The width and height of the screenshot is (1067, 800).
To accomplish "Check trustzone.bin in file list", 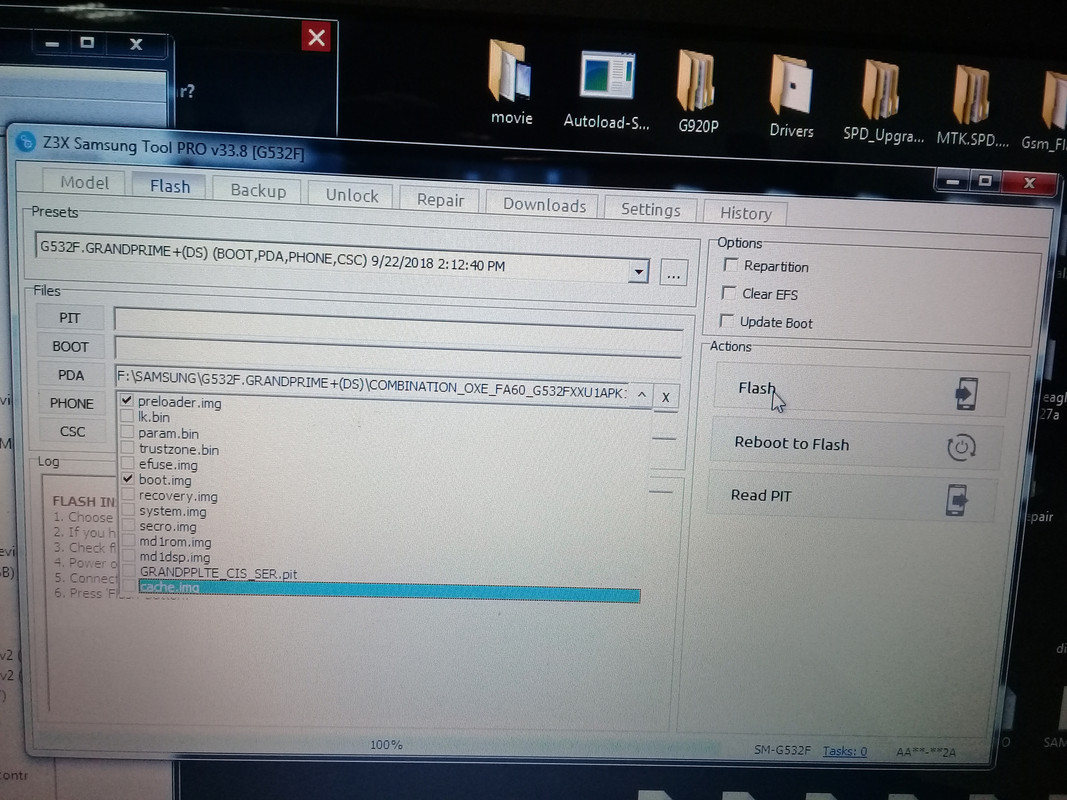I will pos(127,448).
